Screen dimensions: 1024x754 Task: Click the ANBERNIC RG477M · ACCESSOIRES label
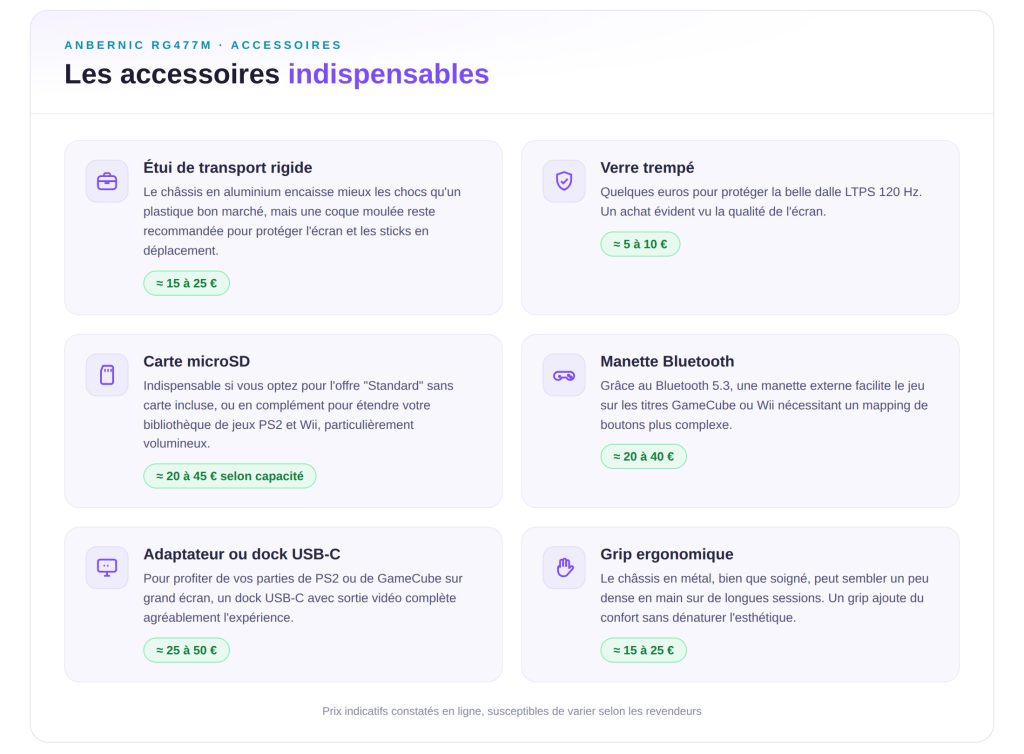pos(203,45)
